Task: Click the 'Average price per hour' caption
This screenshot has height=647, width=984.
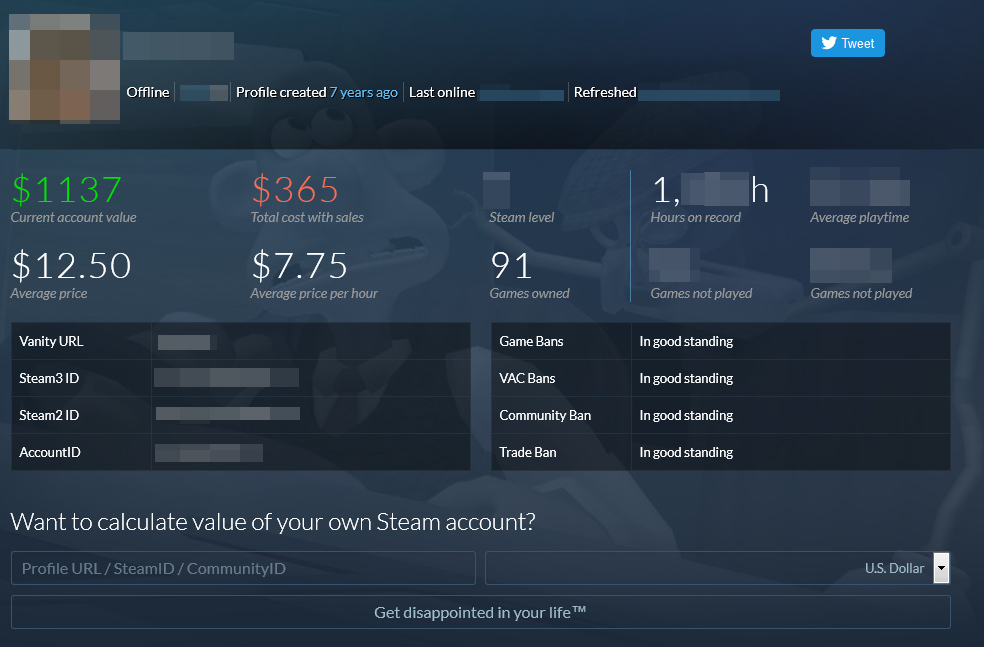Action: tap(314, 294)
